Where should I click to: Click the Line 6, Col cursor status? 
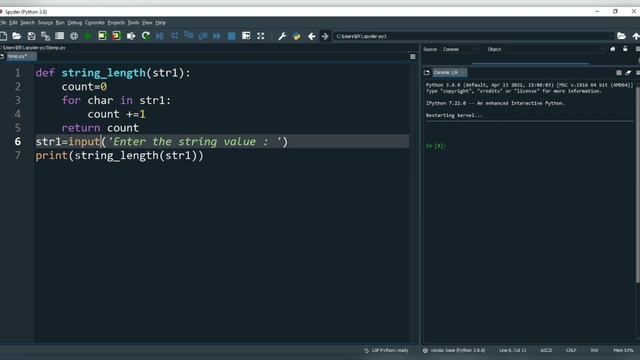click(x=512, y=350)
